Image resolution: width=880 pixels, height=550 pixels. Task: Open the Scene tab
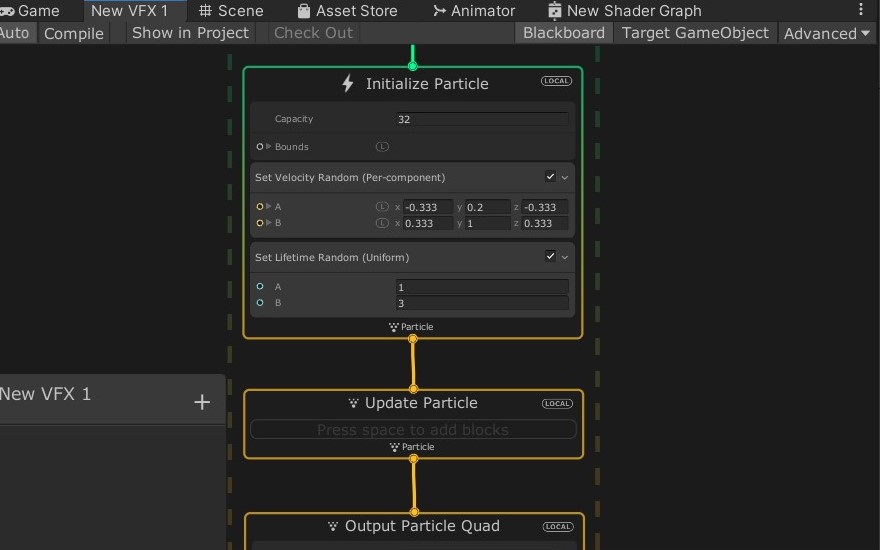(x=231, y=11)
